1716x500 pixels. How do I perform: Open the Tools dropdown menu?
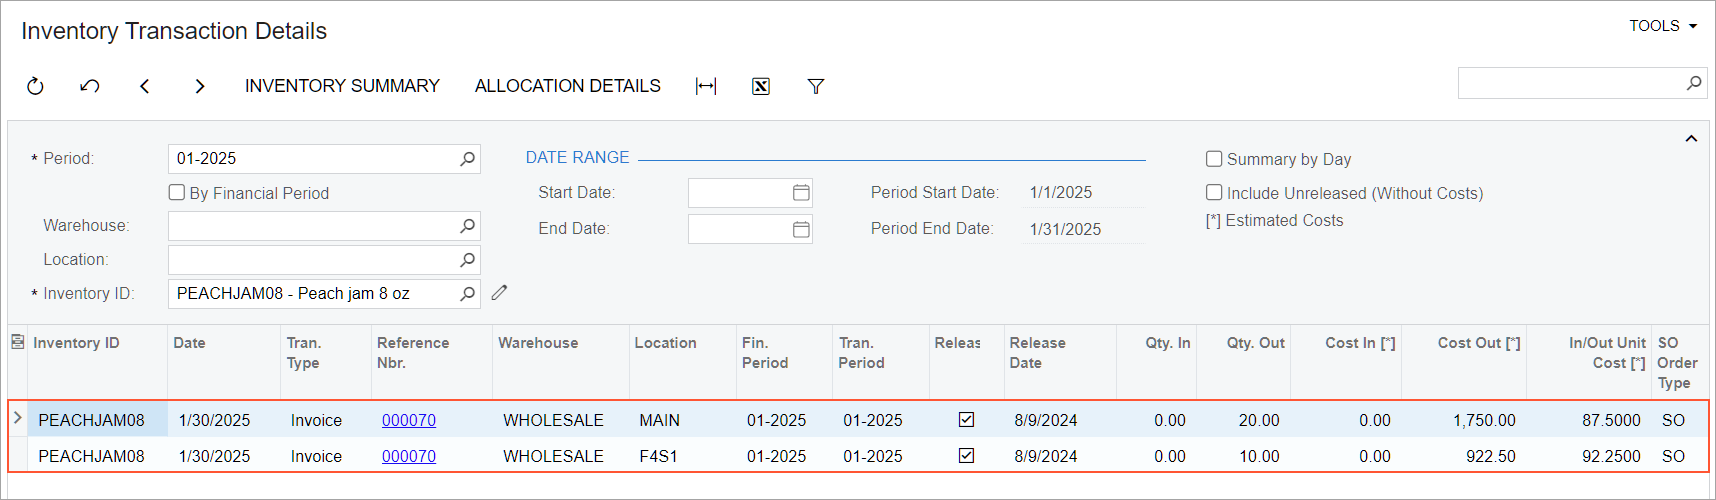1663,26
